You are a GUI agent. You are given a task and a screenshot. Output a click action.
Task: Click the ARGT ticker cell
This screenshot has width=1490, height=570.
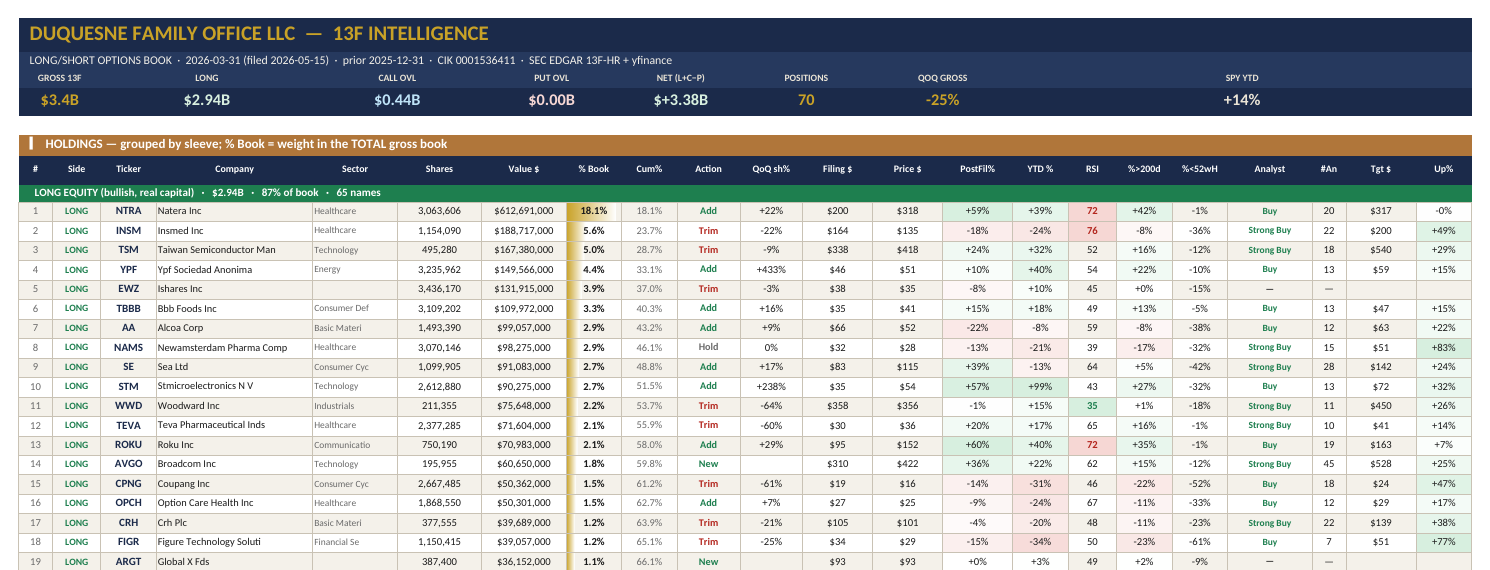[128, 562]
